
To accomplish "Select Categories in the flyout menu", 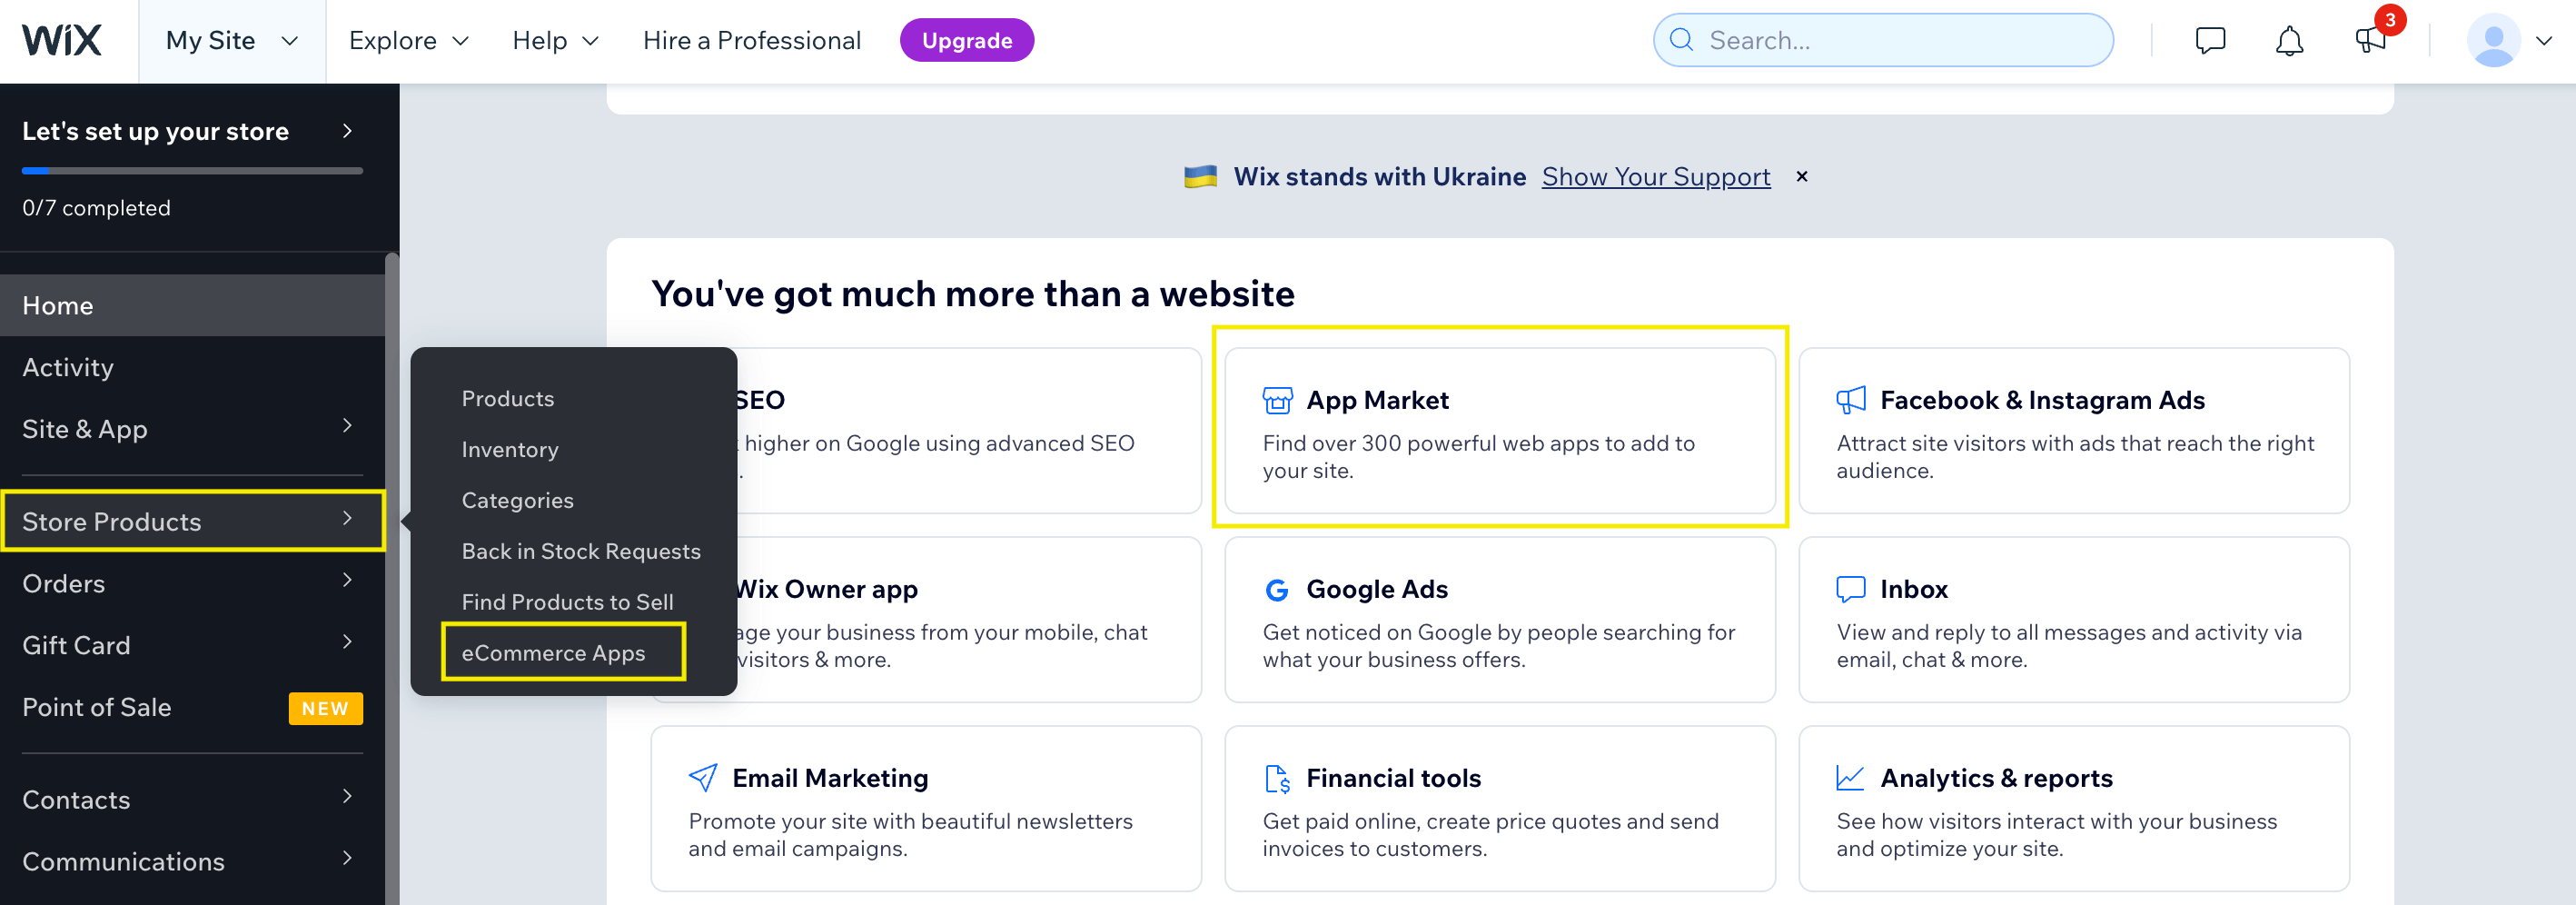I will [518, 501].
